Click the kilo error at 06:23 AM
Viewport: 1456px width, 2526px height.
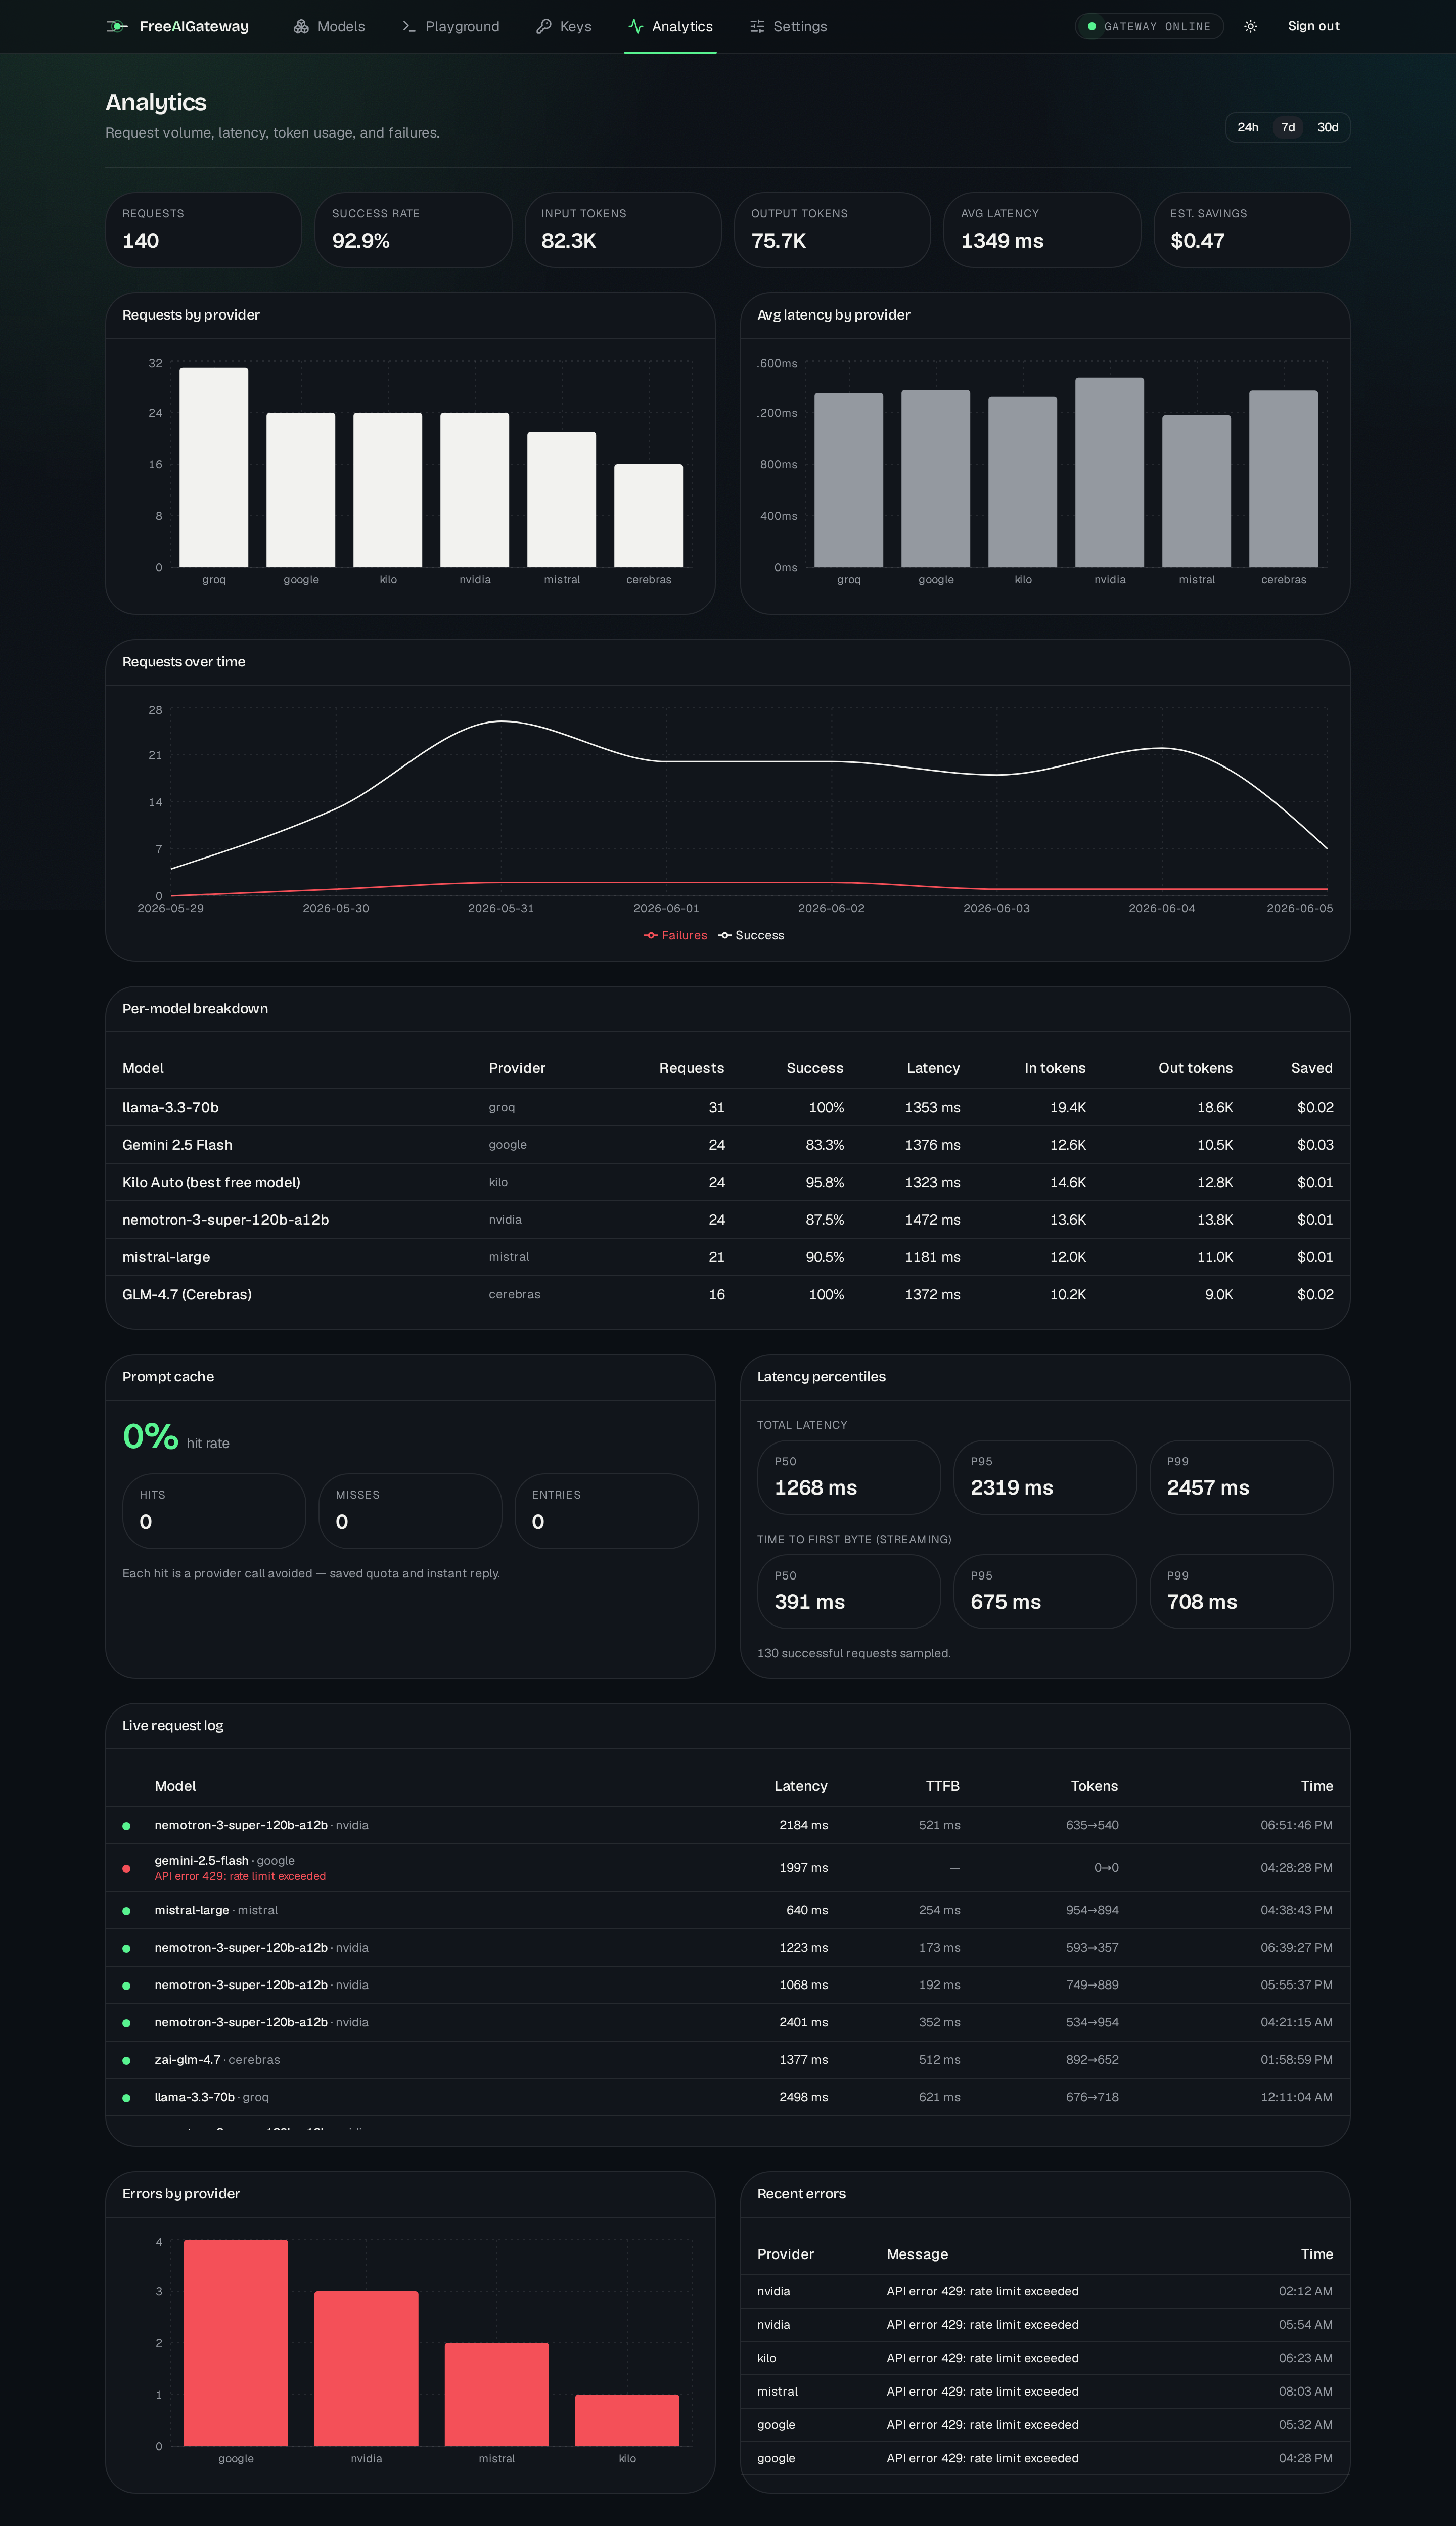point(1045,2358)
